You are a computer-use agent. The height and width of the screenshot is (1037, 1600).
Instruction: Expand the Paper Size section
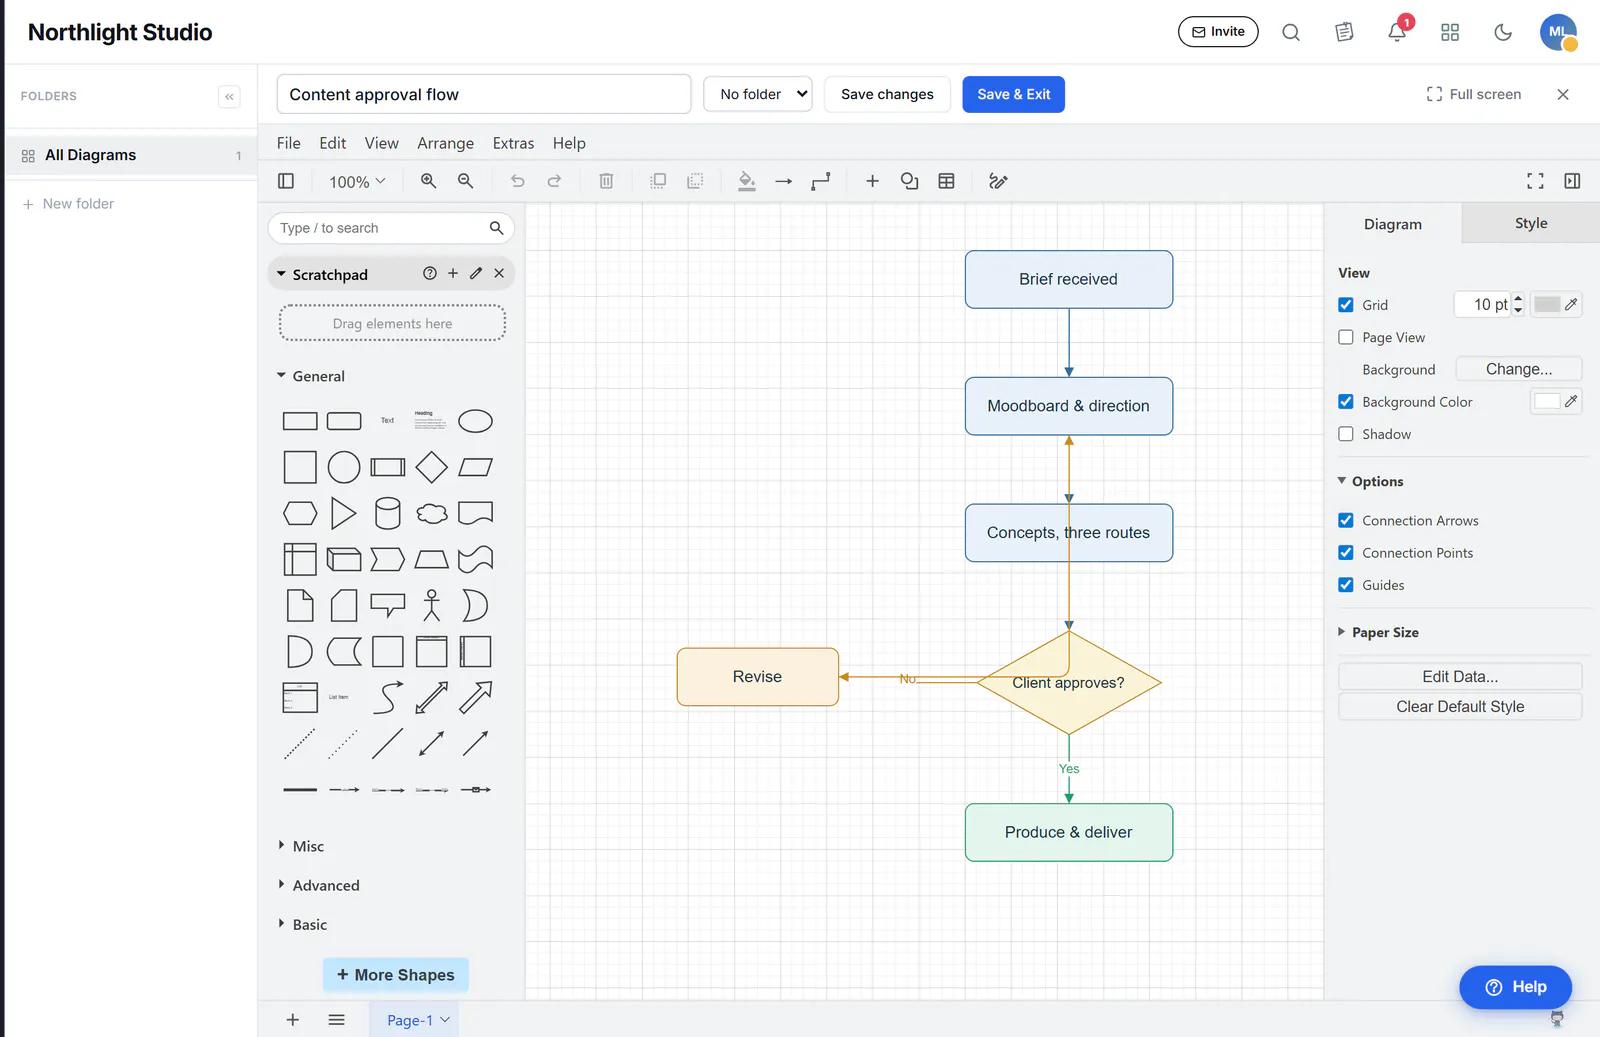point(1385,632)
